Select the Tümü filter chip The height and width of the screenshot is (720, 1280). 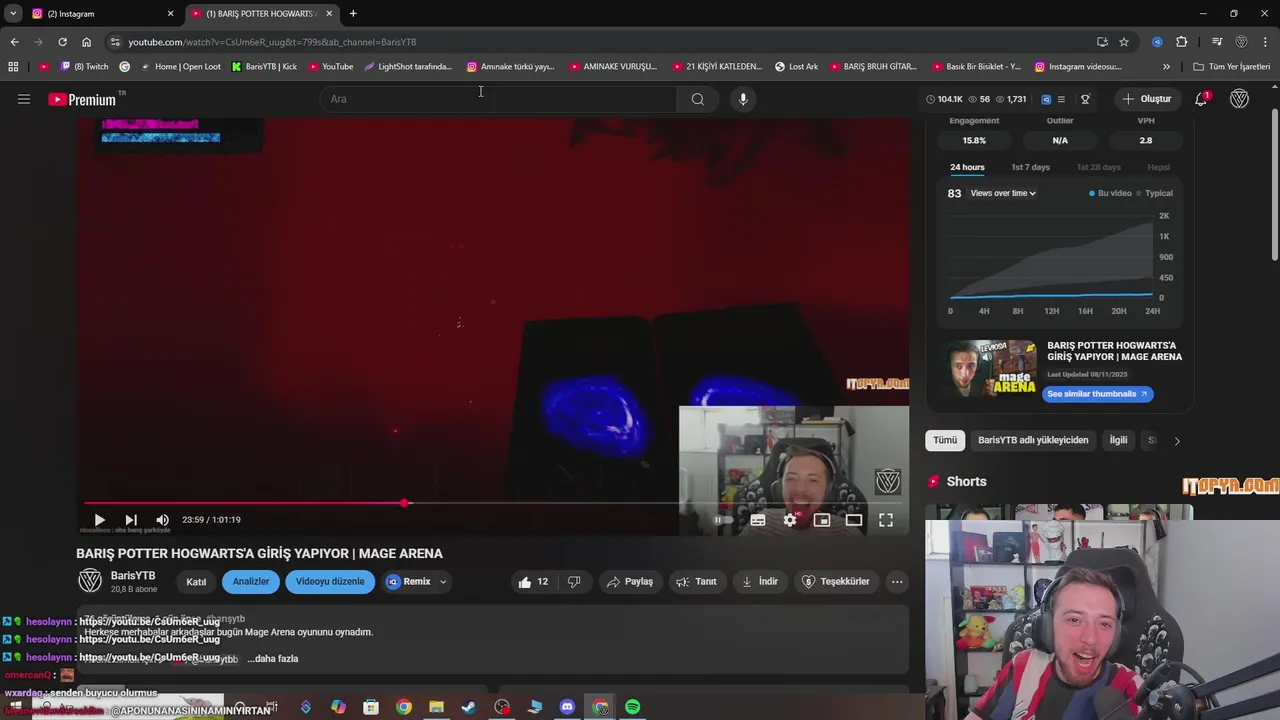(945, 440)
